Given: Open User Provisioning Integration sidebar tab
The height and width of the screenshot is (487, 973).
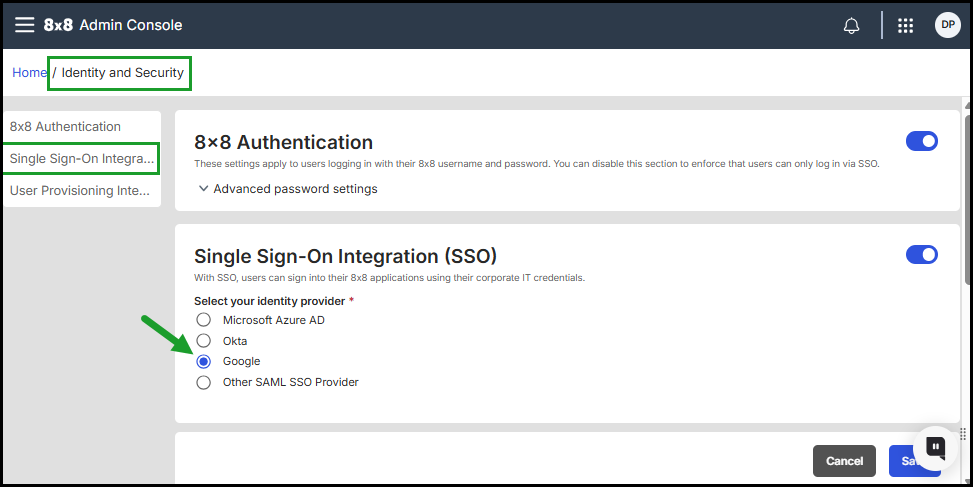Looking at the screenshot, I should 79,190.
